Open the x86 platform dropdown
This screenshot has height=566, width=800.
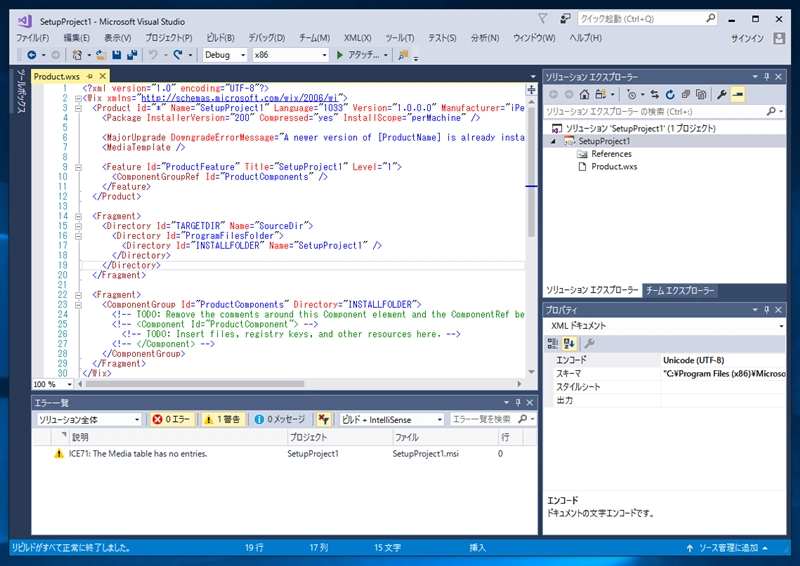click(290, 55)
